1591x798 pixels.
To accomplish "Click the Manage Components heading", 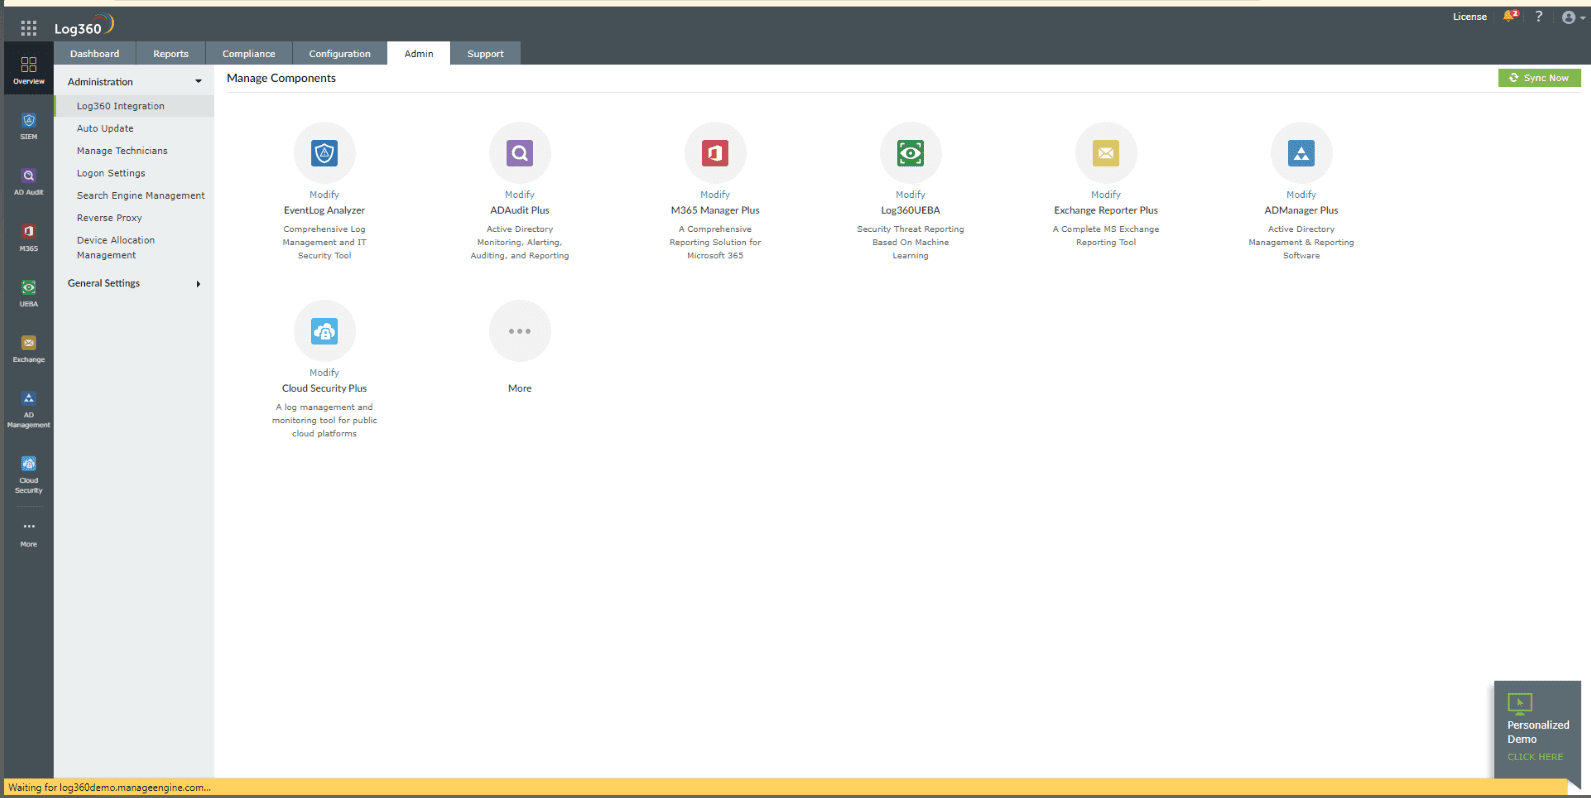I will click(x=281, y=78).
